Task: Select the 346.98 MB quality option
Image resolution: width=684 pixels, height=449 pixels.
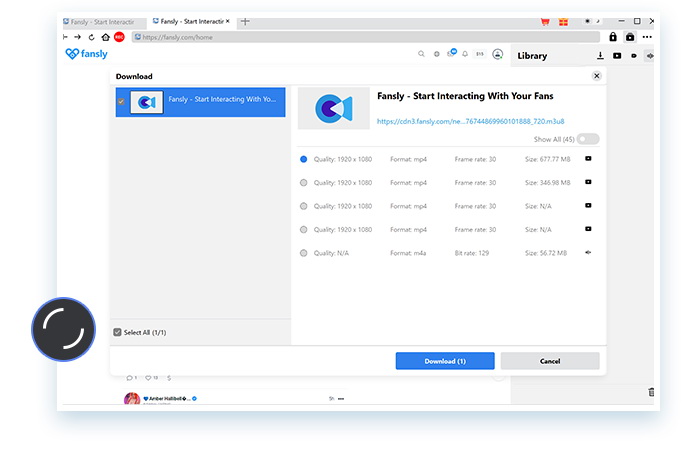Action: click(x=304, y=183)
